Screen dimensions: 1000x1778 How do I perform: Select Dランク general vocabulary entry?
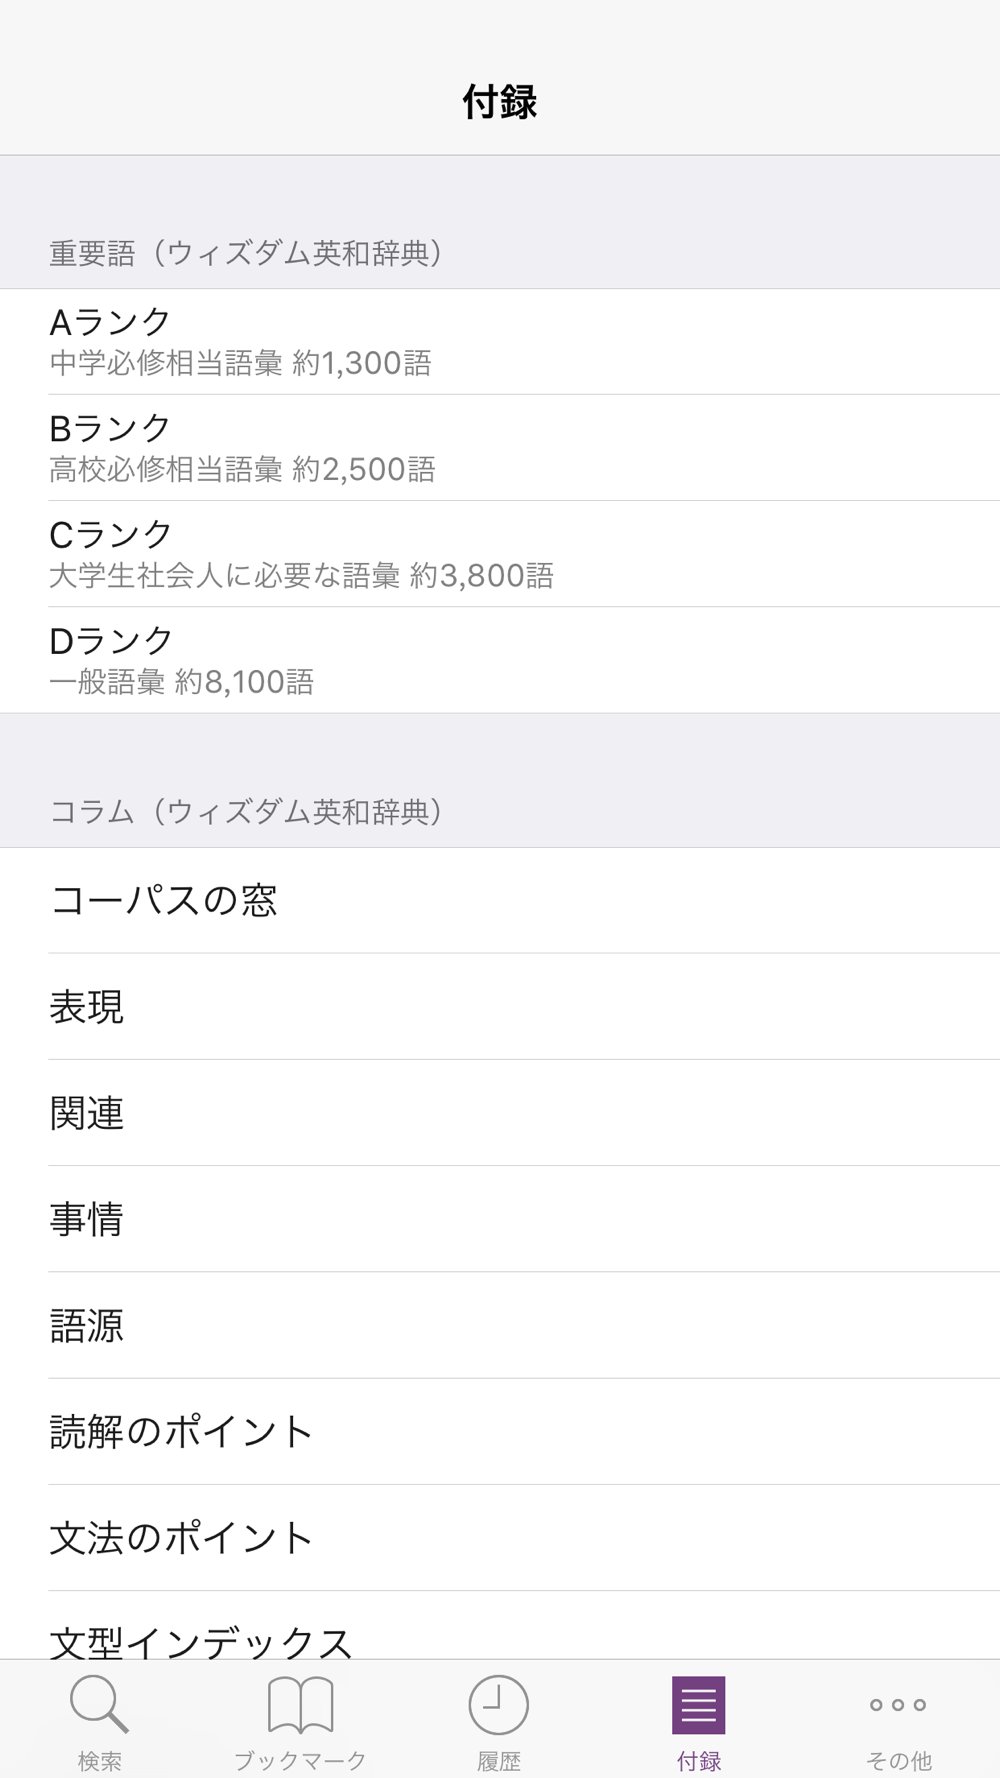pos(500,659)
